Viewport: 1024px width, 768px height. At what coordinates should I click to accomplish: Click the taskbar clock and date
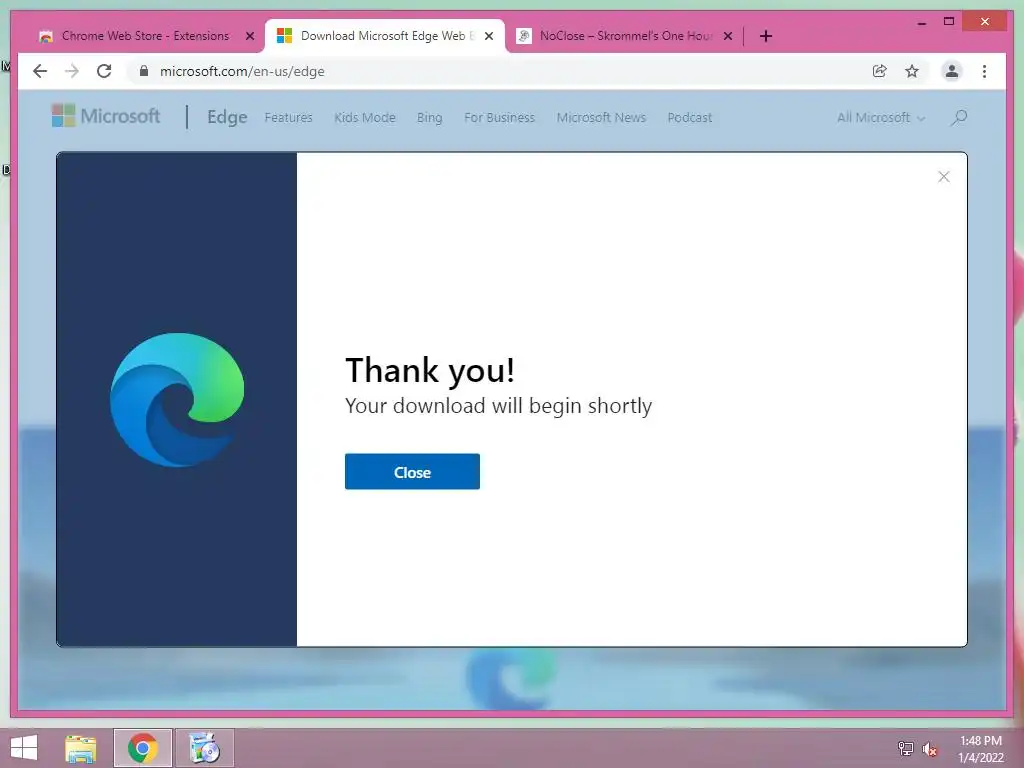(x=980, y=749)
